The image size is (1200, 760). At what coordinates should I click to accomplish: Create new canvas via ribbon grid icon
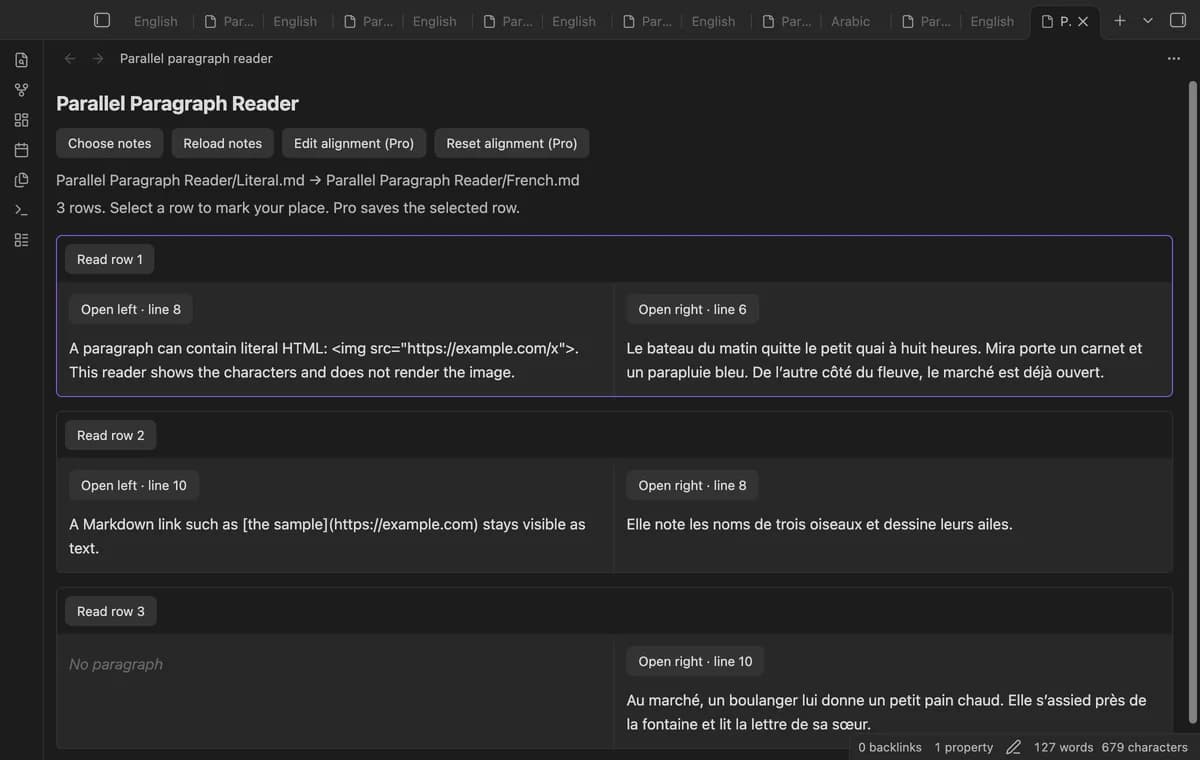click(x=21, y=120)
